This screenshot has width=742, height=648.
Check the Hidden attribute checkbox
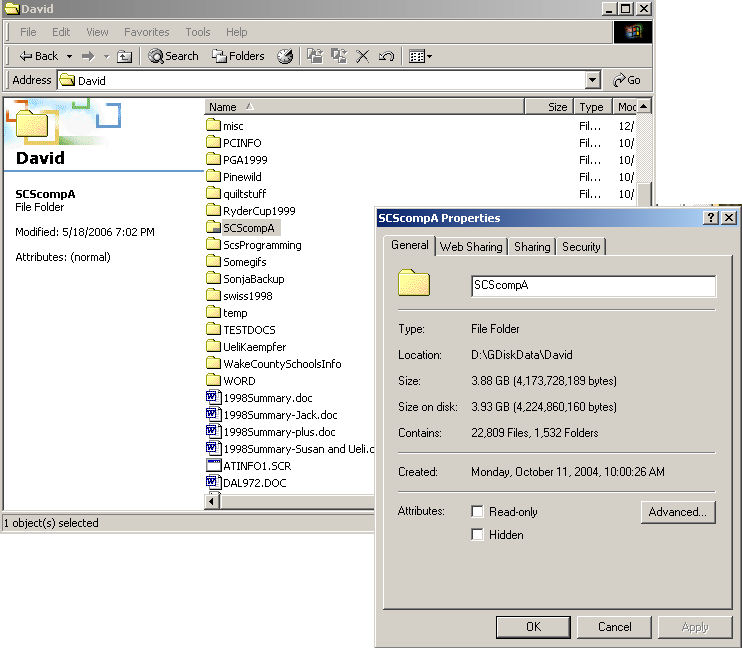[478, 535]
